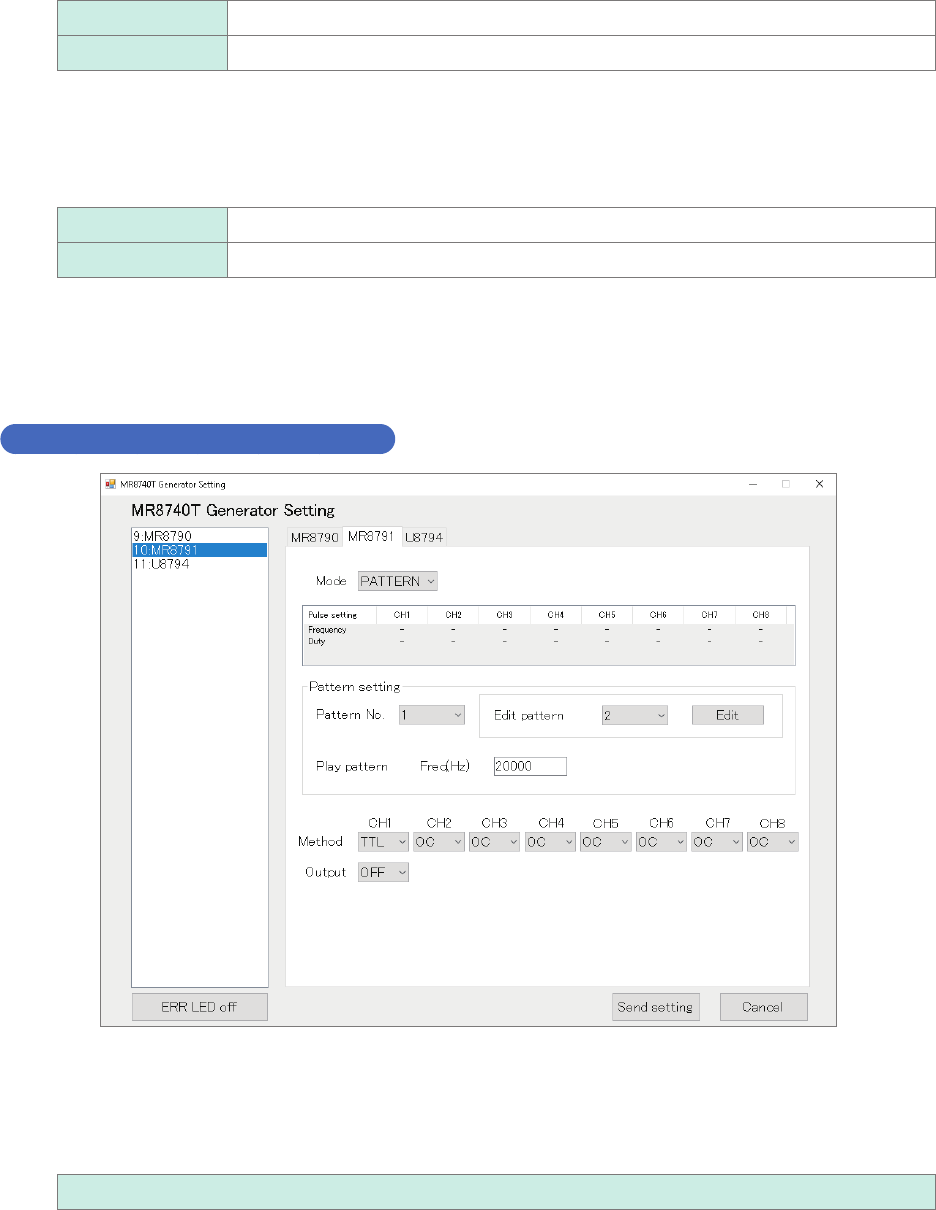Open the CH1 Method TTL dropdown

point(384,842)
